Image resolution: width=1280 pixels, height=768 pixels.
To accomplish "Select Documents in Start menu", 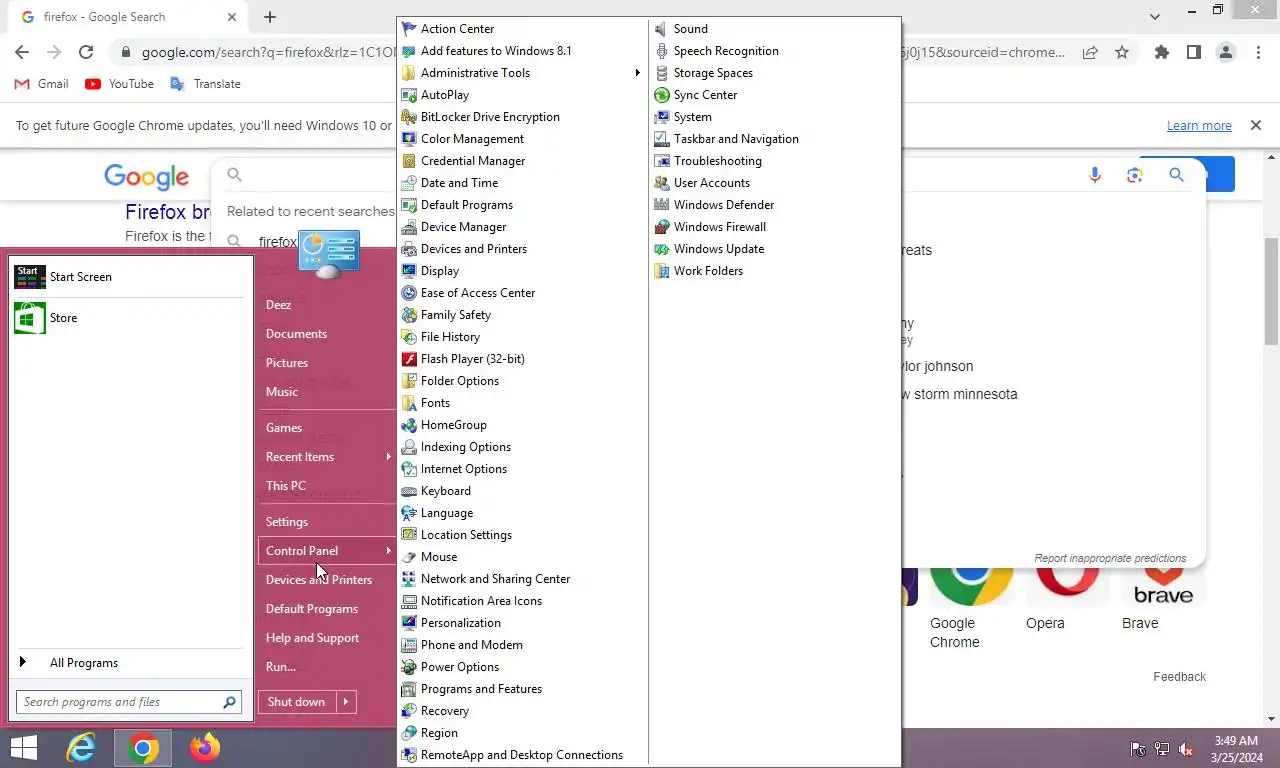I will click(x=296, y=334).
